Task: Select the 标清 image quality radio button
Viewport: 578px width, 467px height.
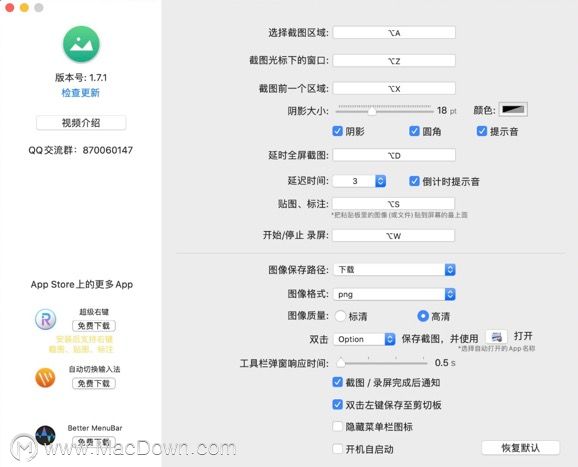Action: pyautogui.click(x=340, y=316)
